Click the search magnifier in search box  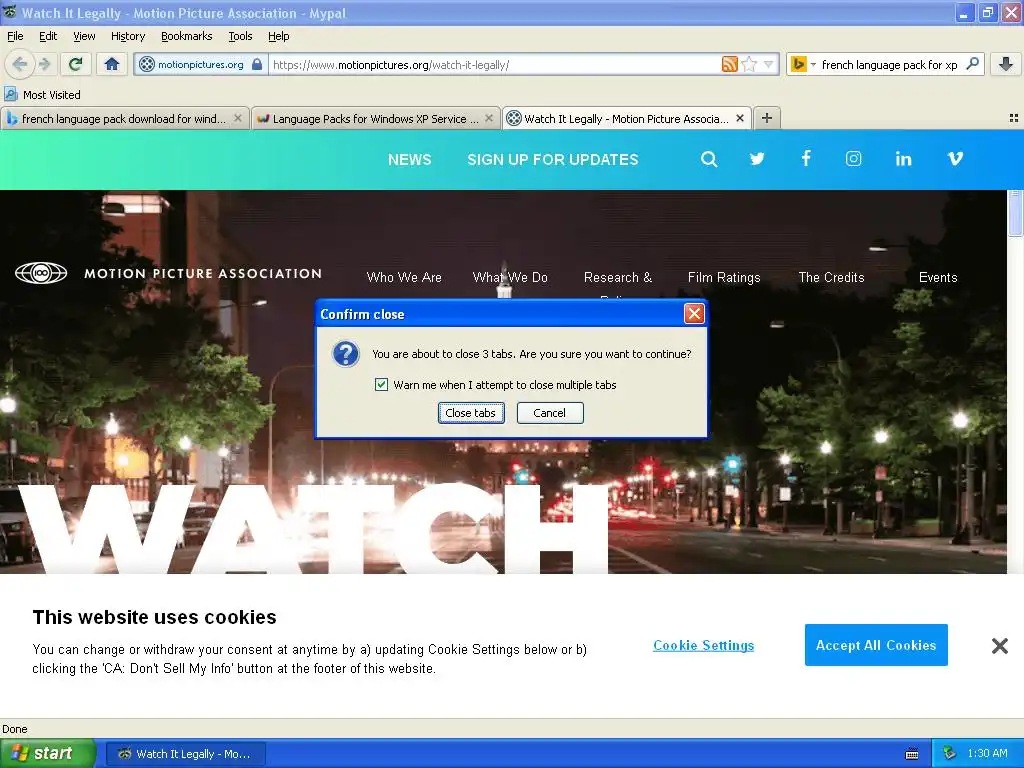[x=972, y=64]
